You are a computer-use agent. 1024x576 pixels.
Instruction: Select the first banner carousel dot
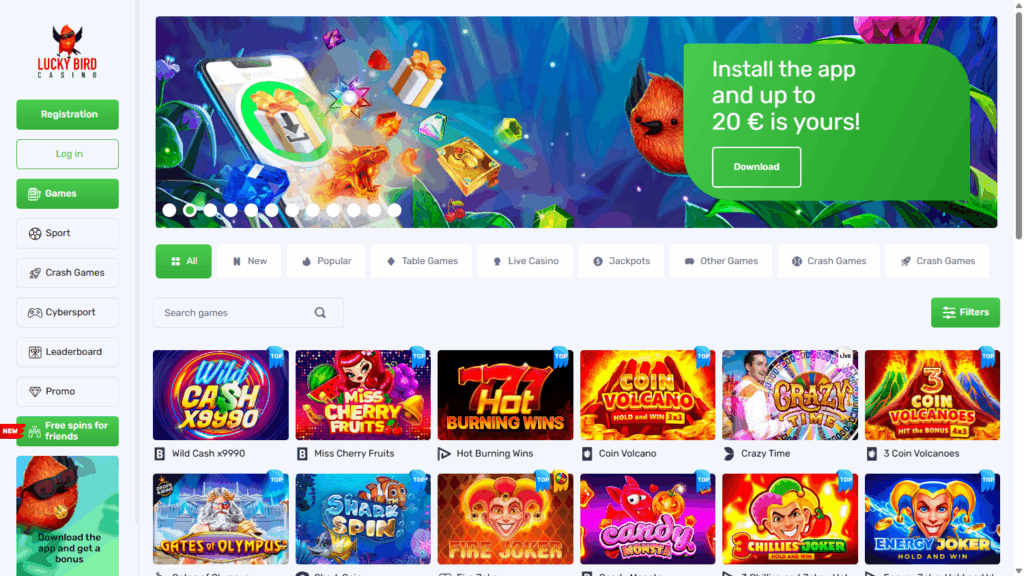[169, 210]
